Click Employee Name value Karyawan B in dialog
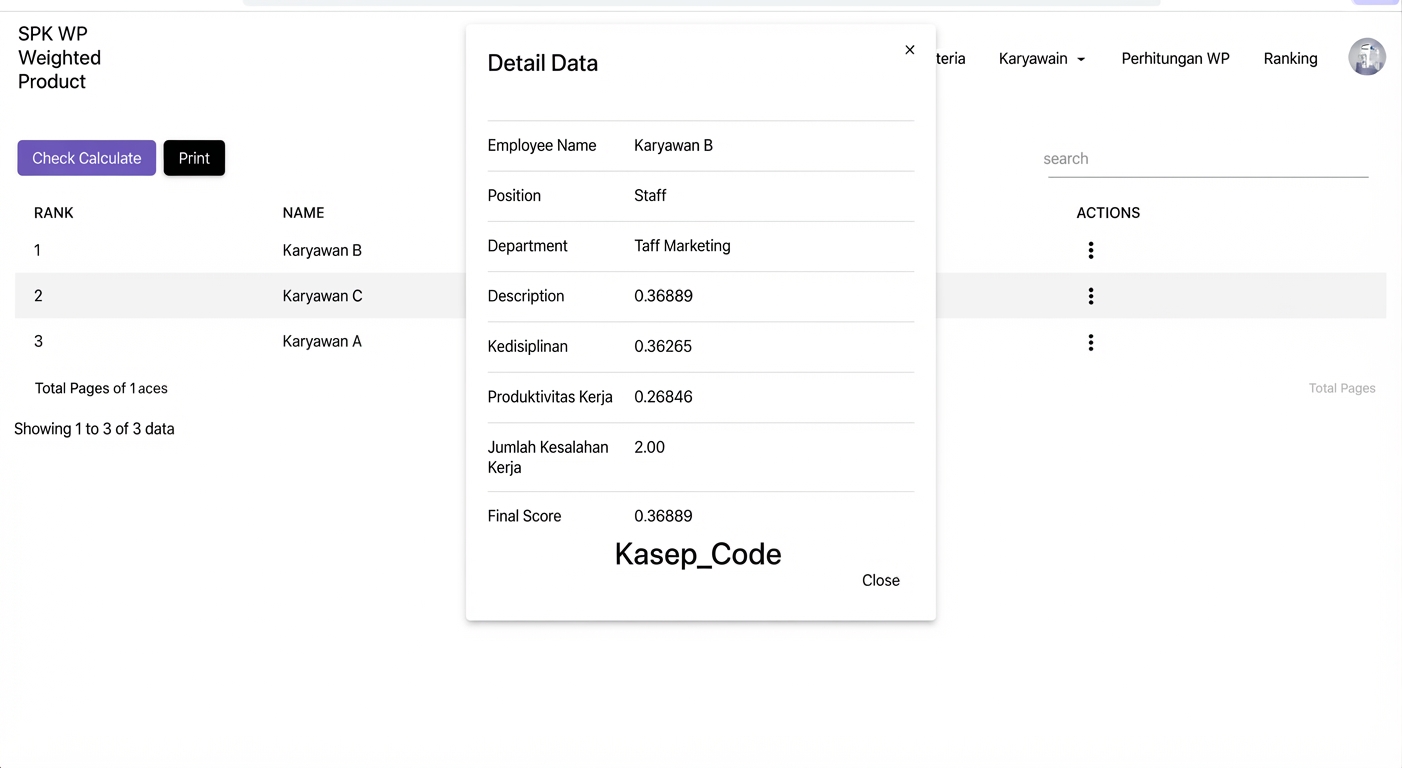This screenshot has height=768, width=1402. 673,146
